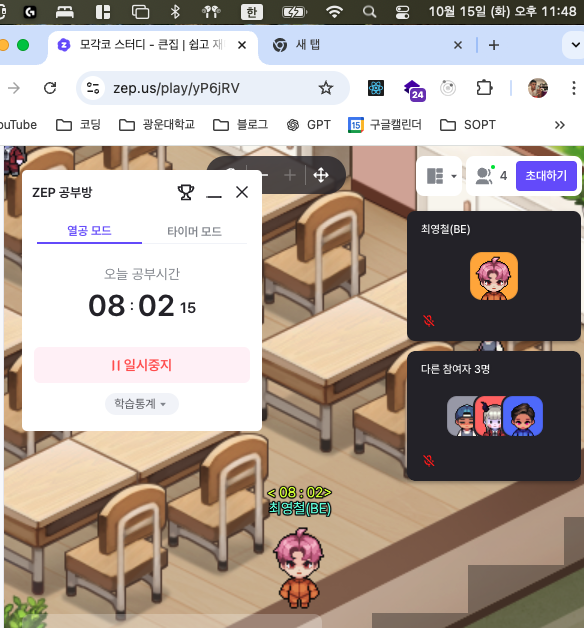Click the date and time 10월 15일 오후 11:48
584x628 pixels.
[x=502, y=11]
